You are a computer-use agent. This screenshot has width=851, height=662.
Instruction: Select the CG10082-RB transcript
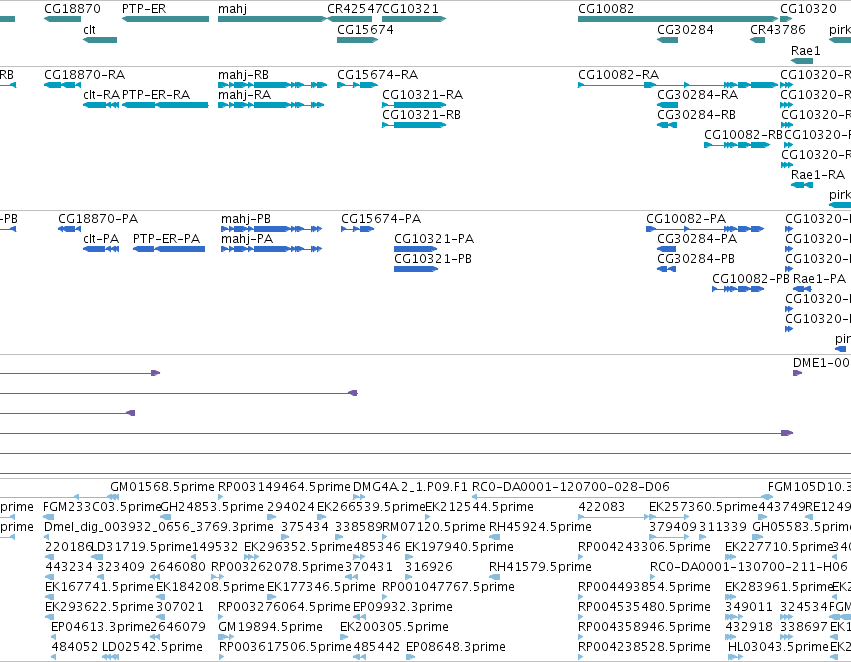[x=737, y=145]
